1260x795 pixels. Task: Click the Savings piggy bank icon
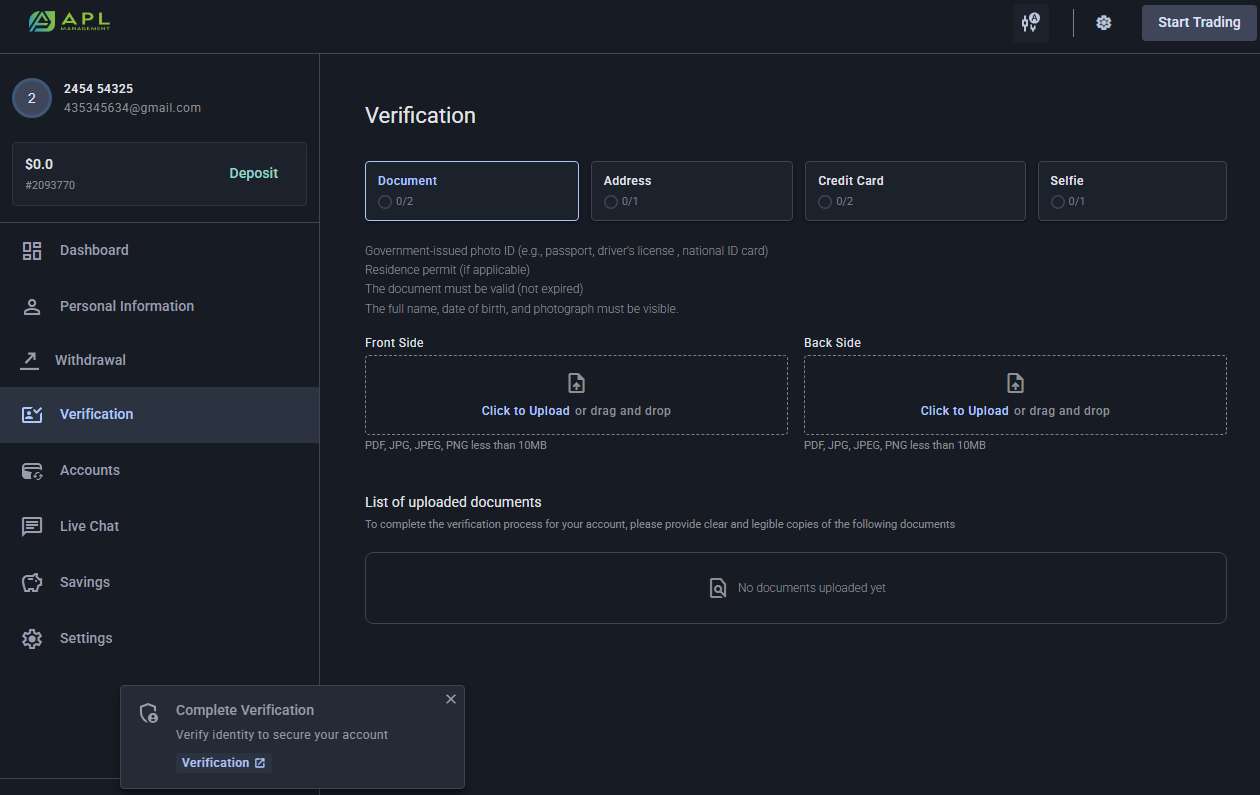point(32,582)
